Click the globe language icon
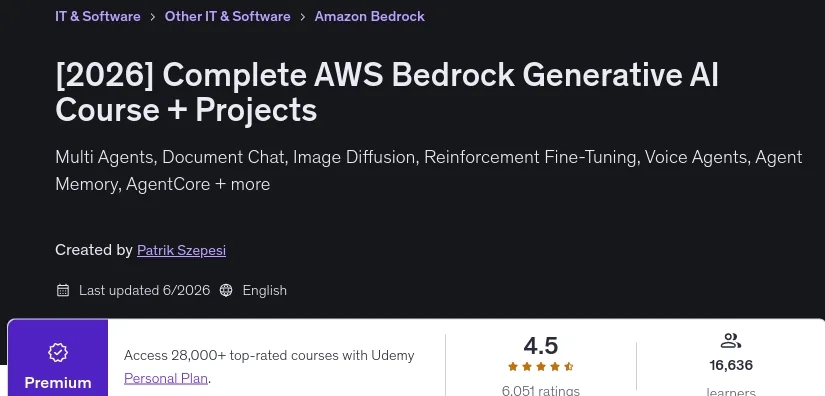Image resolution: width=825 pixels, height=396 pixels. [x=226, y=290]
